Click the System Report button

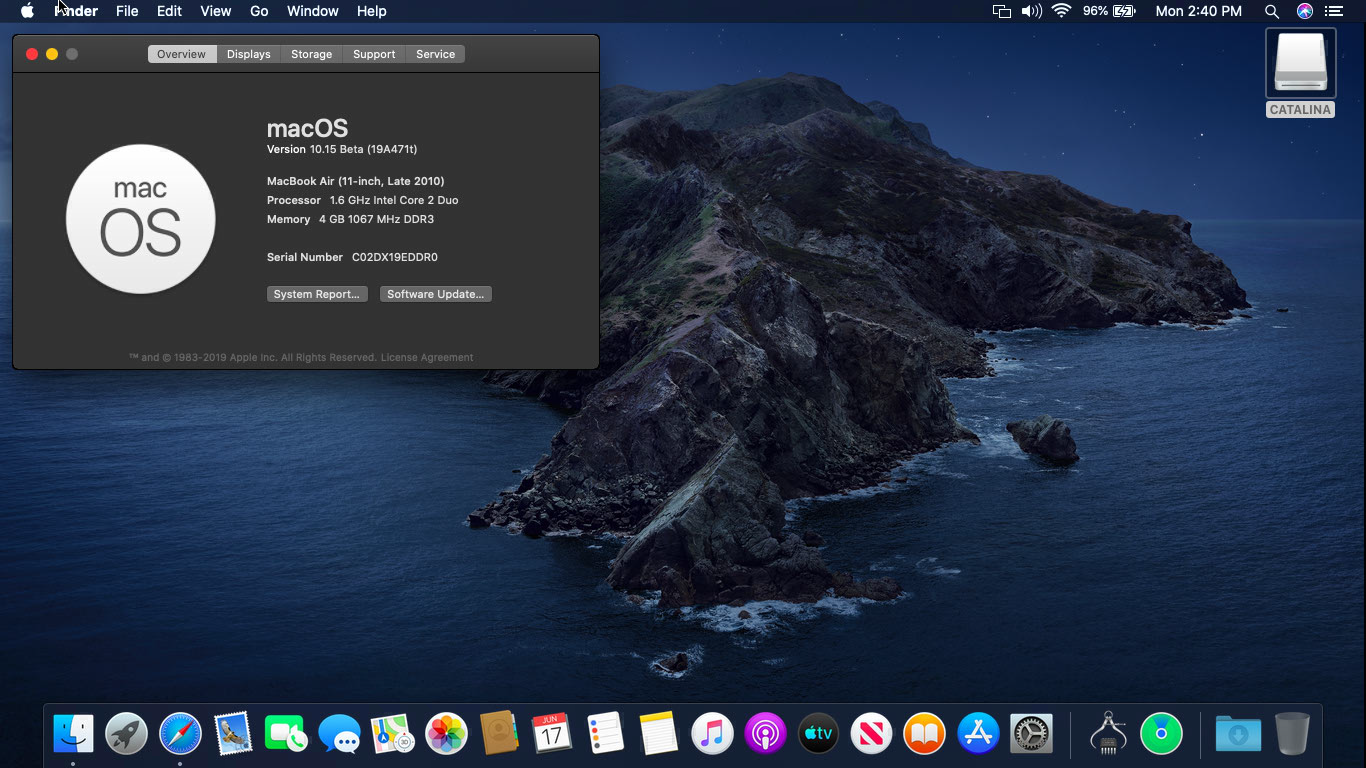click(317, 293)
